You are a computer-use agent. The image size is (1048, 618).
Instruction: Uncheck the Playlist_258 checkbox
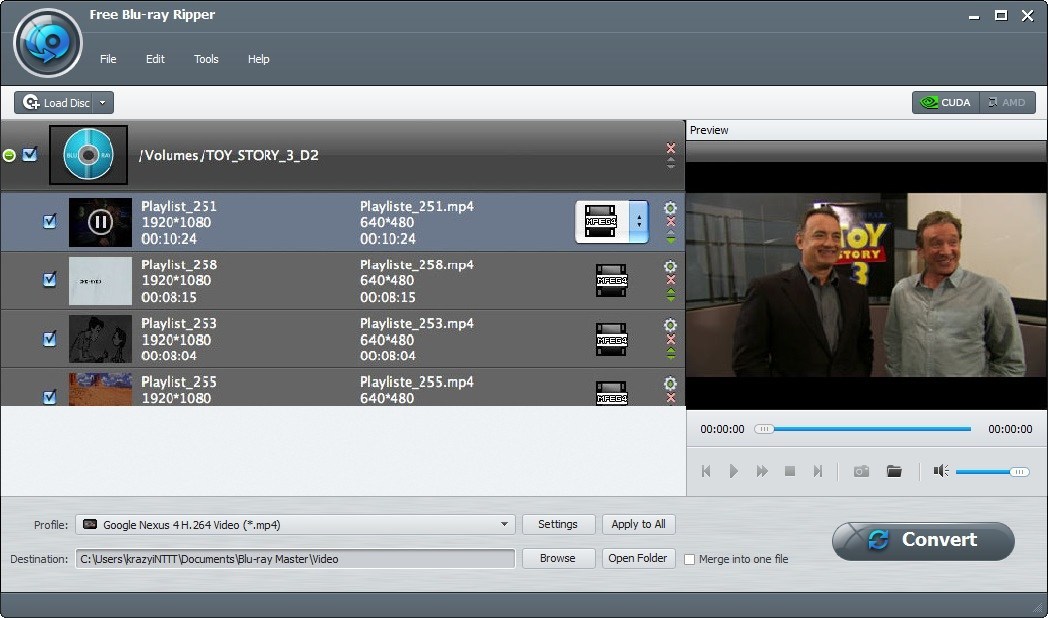50,280
